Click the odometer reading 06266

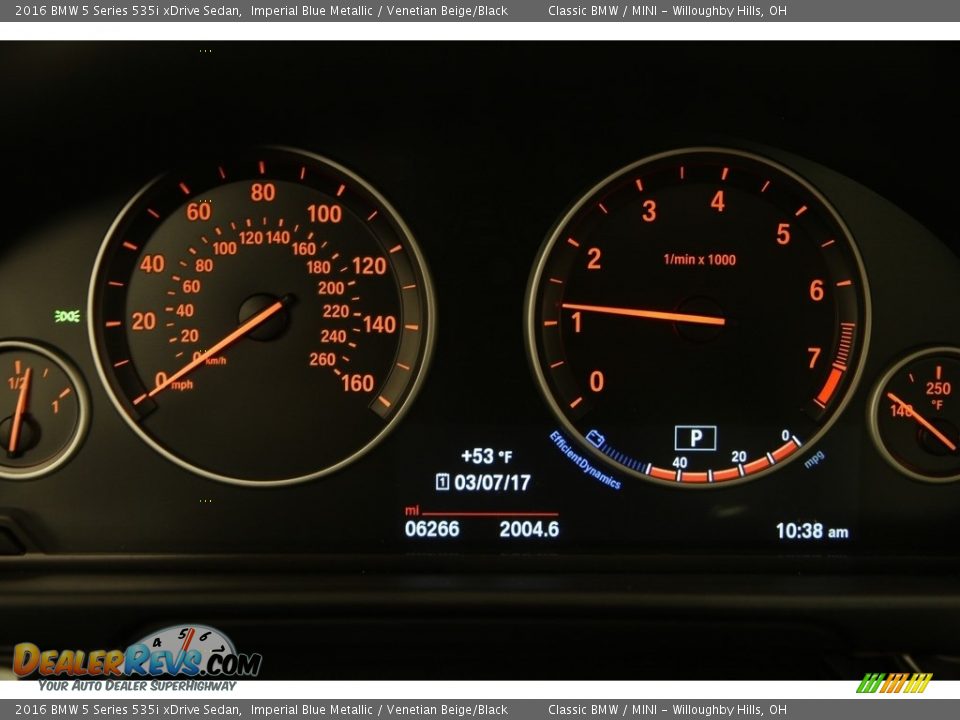coord(432,529)
